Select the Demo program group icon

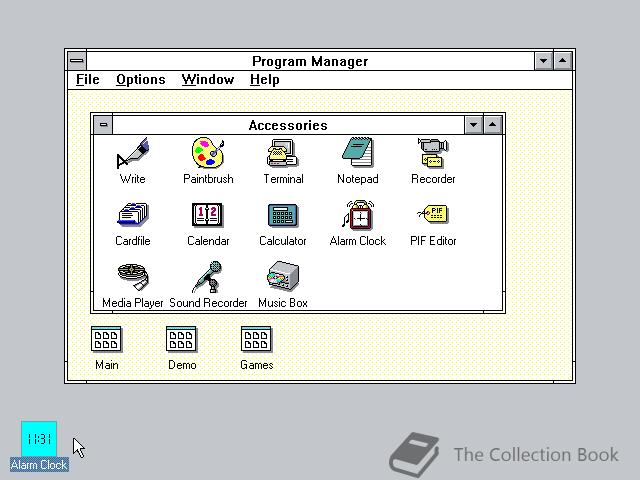pyautogui.click(x=181, y=339)
